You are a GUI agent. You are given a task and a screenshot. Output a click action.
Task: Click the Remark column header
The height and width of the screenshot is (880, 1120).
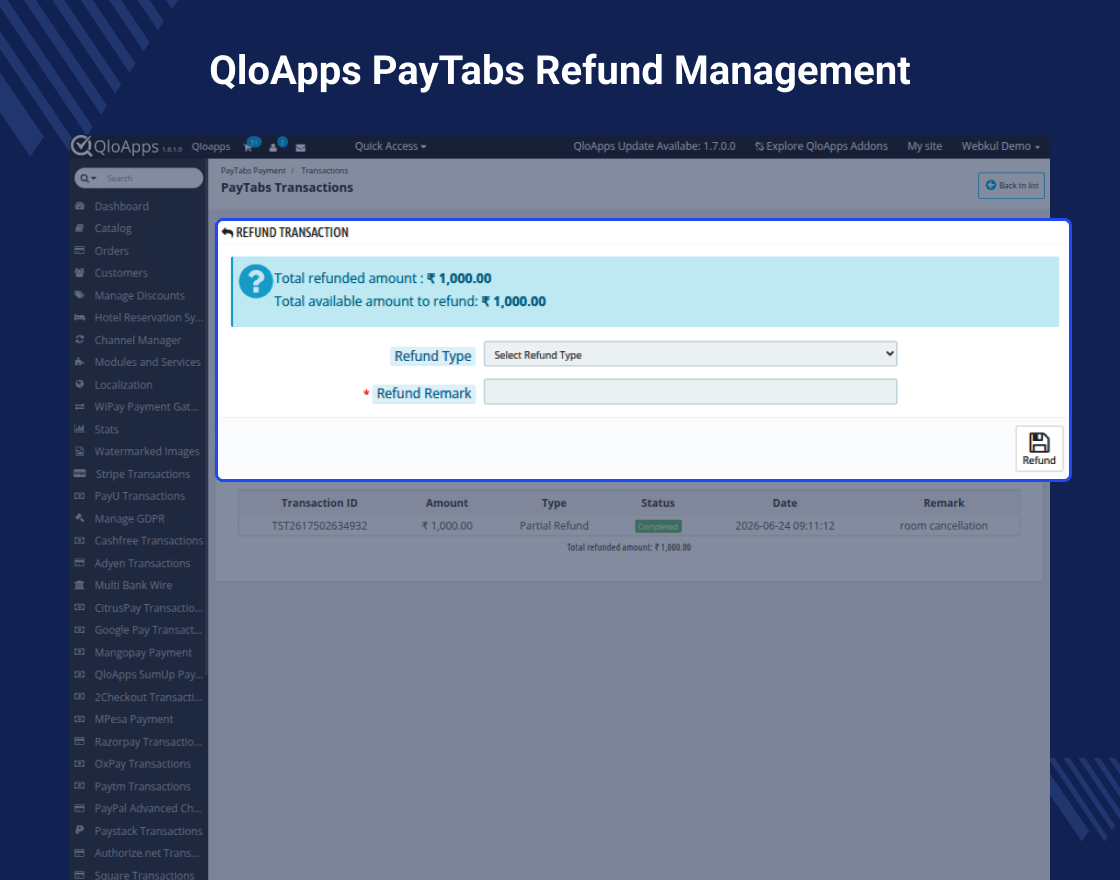[944, 503]
